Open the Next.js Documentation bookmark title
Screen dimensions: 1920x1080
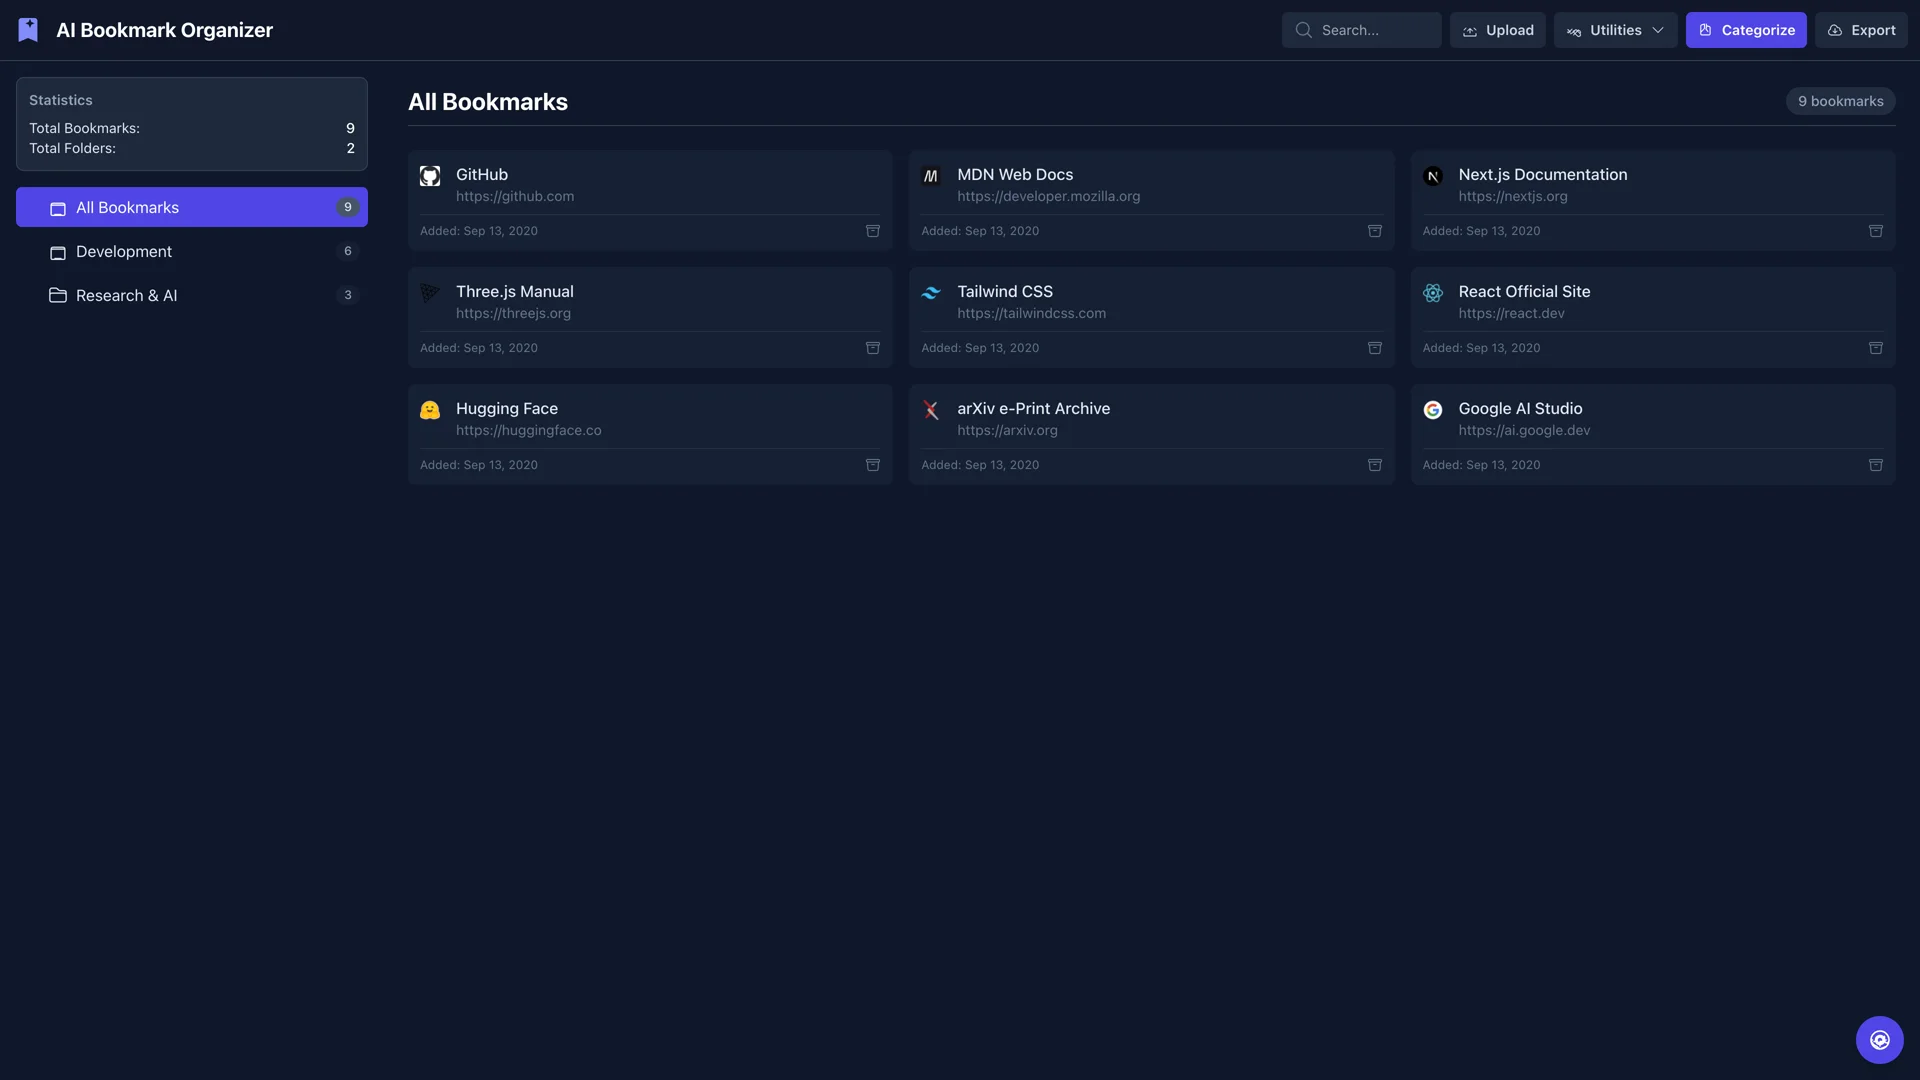tap(1542, 174)
